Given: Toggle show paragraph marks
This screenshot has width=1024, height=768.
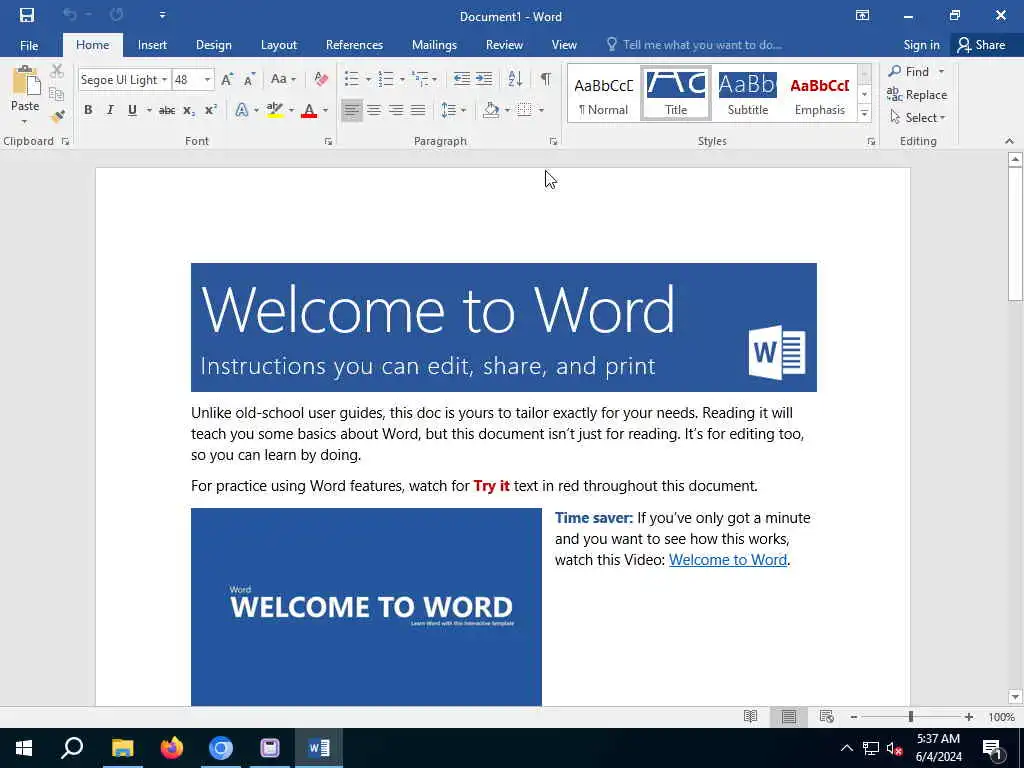Looking at the screenshot, I should point(545,80).
